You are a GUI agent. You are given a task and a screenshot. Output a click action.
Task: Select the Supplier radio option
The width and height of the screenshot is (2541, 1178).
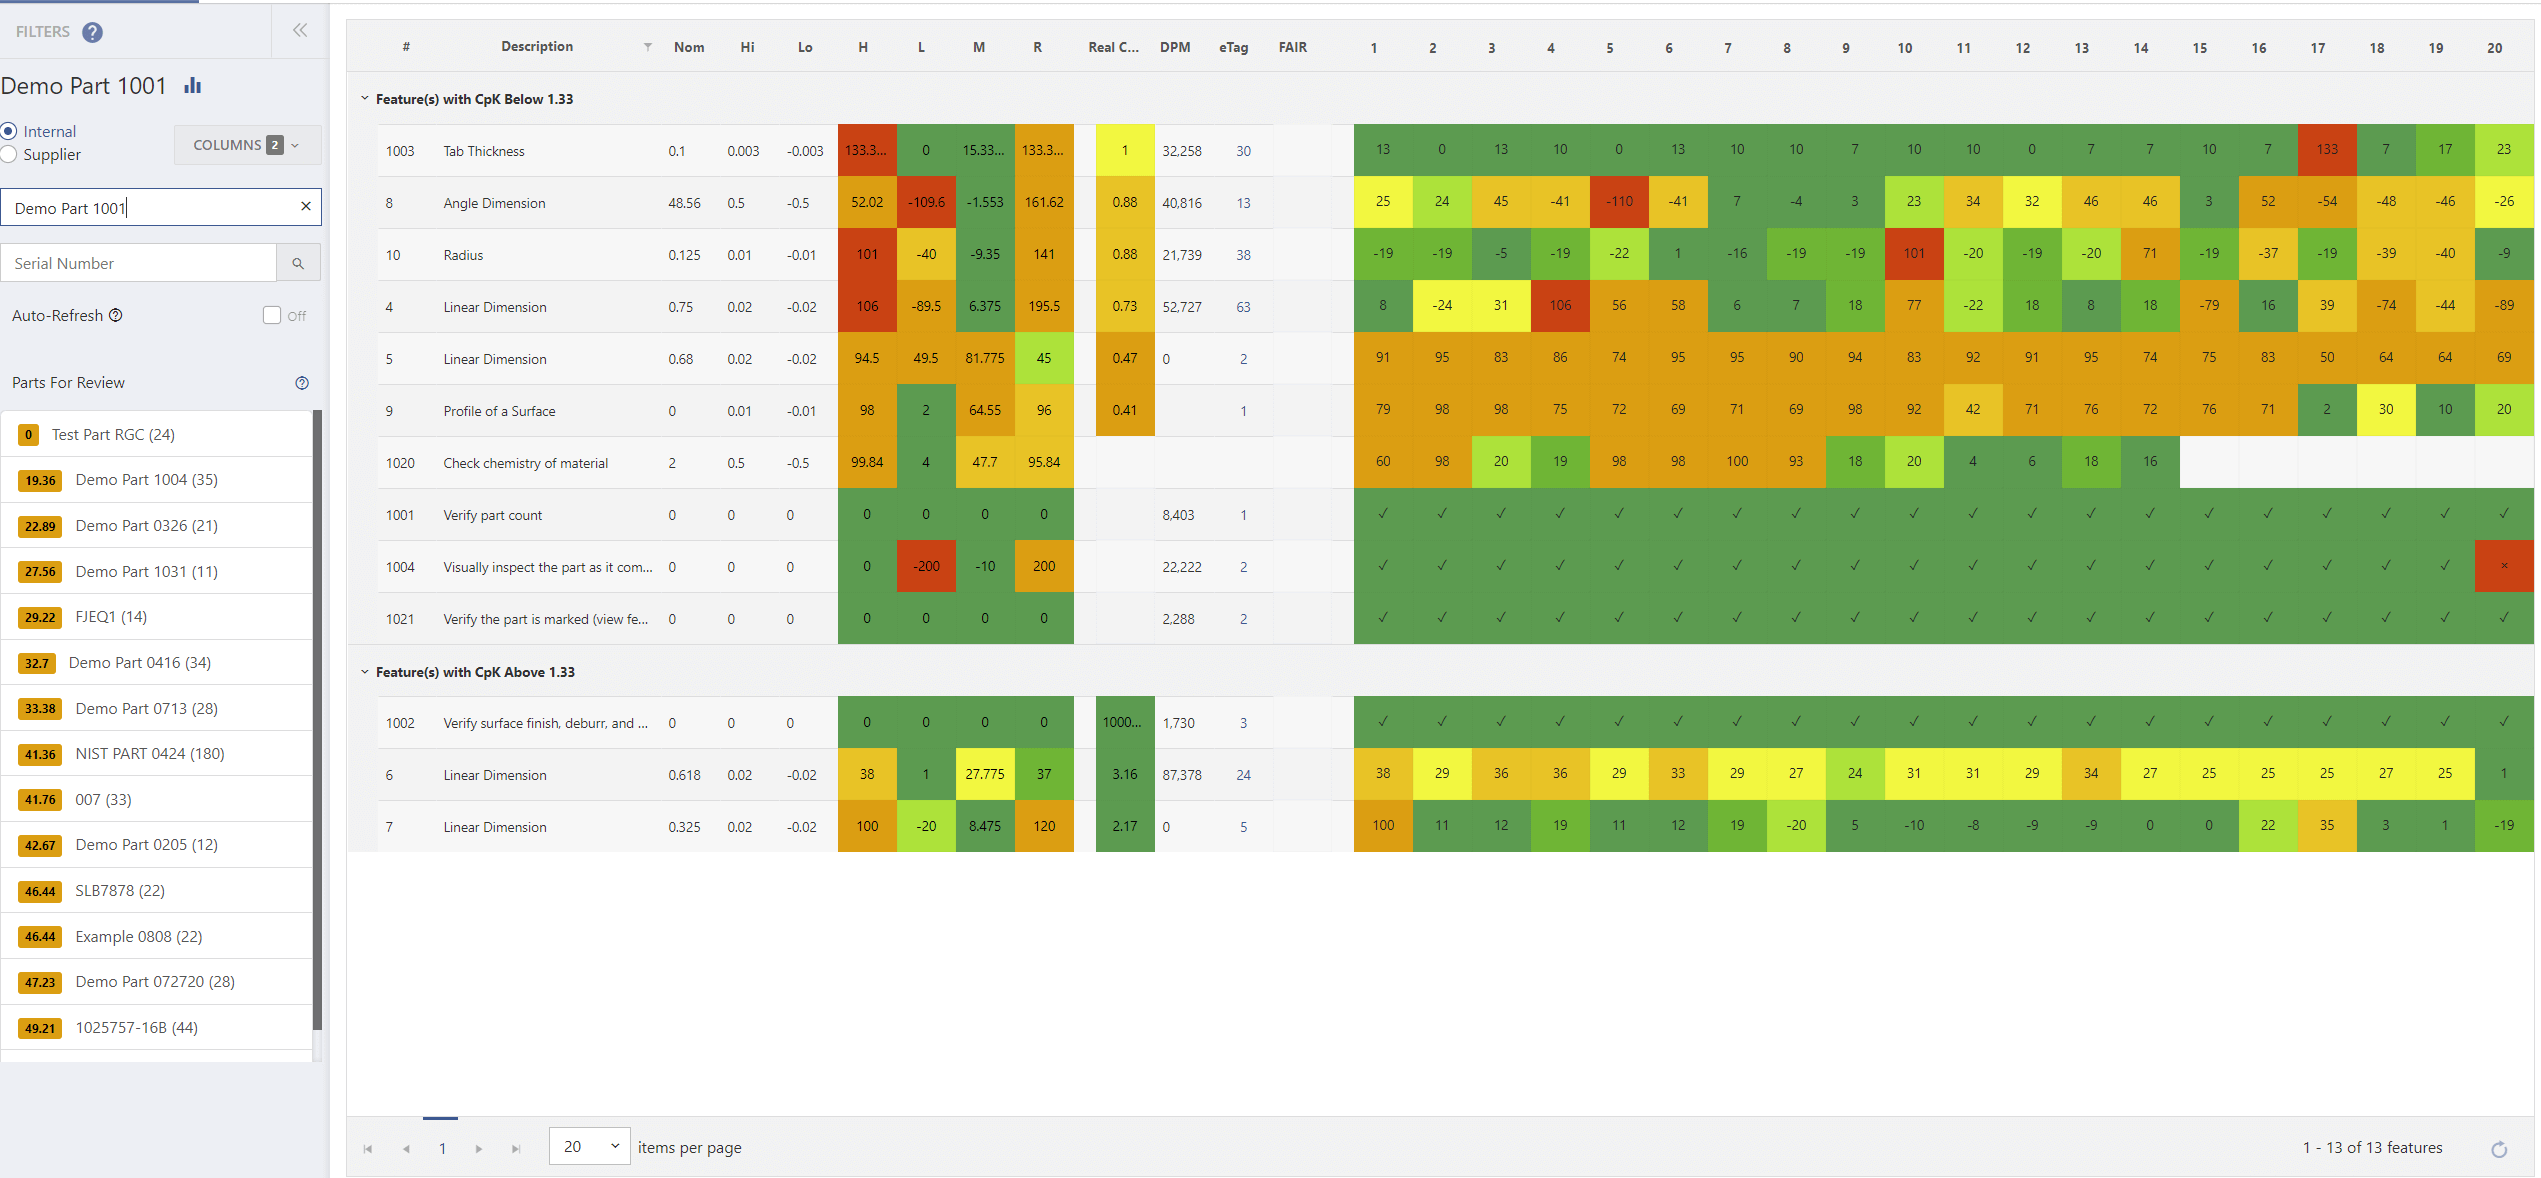coord(9,154)
